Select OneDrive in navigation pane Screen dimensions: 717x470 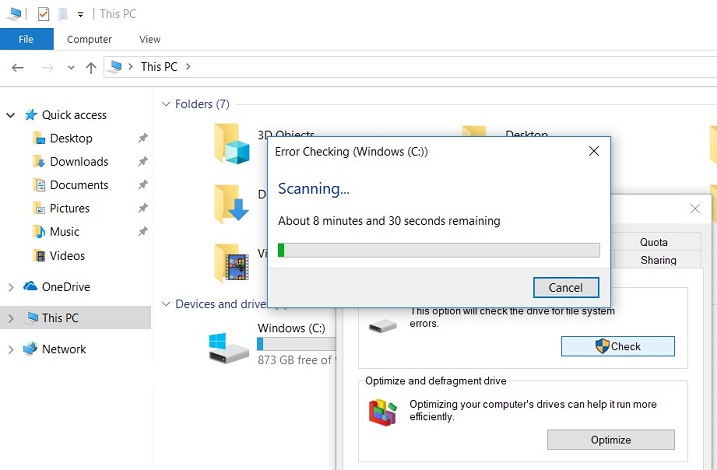pos(66,287)
